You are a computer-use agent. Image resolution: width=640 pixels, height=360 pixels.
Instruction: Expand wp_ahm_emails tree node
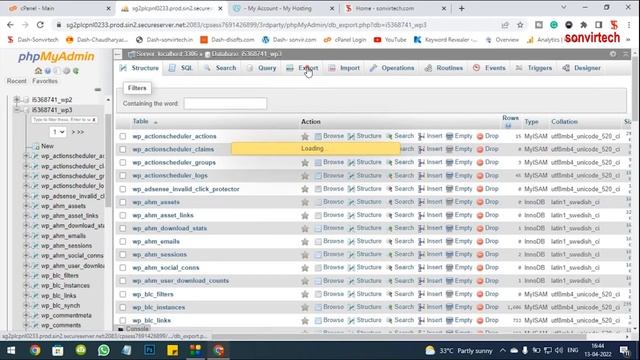coord(27,236)
